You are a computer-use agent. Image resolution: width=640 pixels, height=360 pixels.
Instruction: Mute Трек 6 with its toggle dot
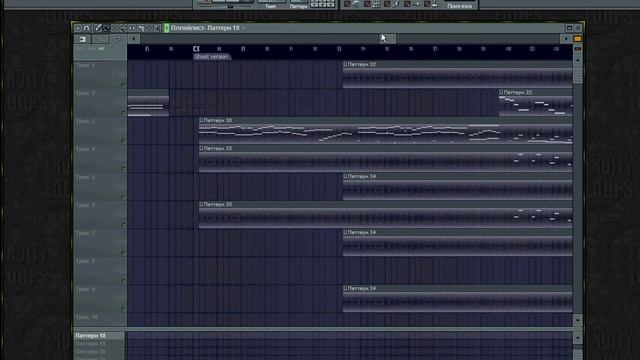click(123, 225)
